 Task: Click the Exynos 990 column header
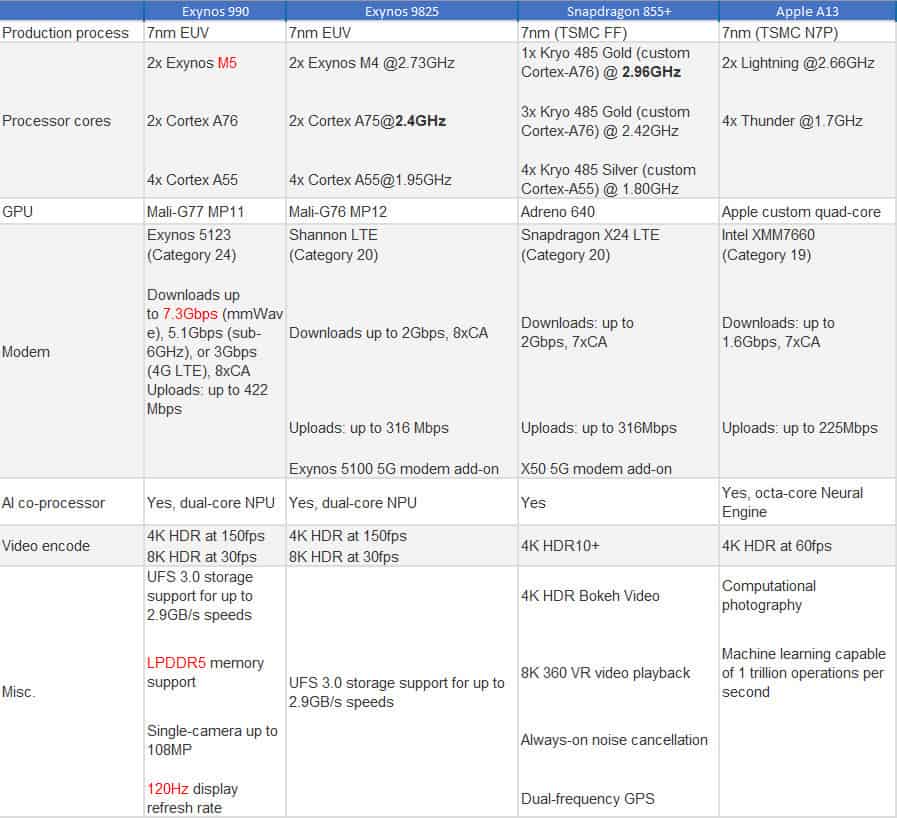pyautogui.click(x=215, y=12)
